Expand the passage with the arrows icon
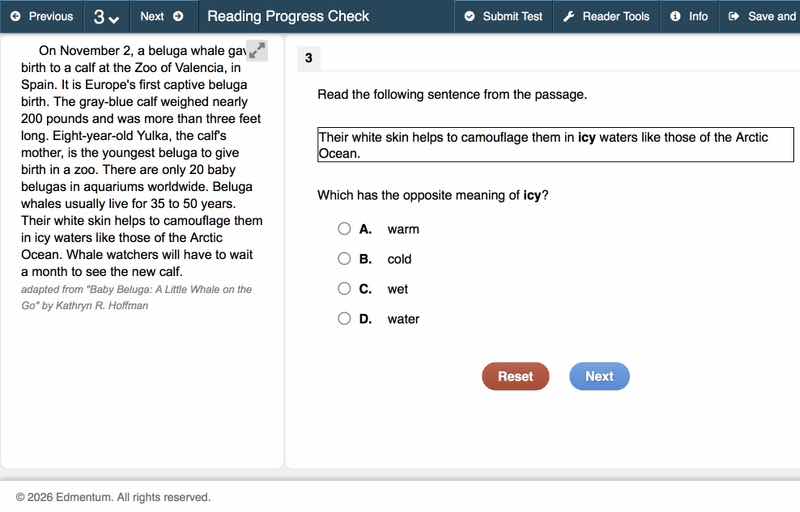Image resolution: width=800 pixels, height=512 pixels. click(257, 51)
